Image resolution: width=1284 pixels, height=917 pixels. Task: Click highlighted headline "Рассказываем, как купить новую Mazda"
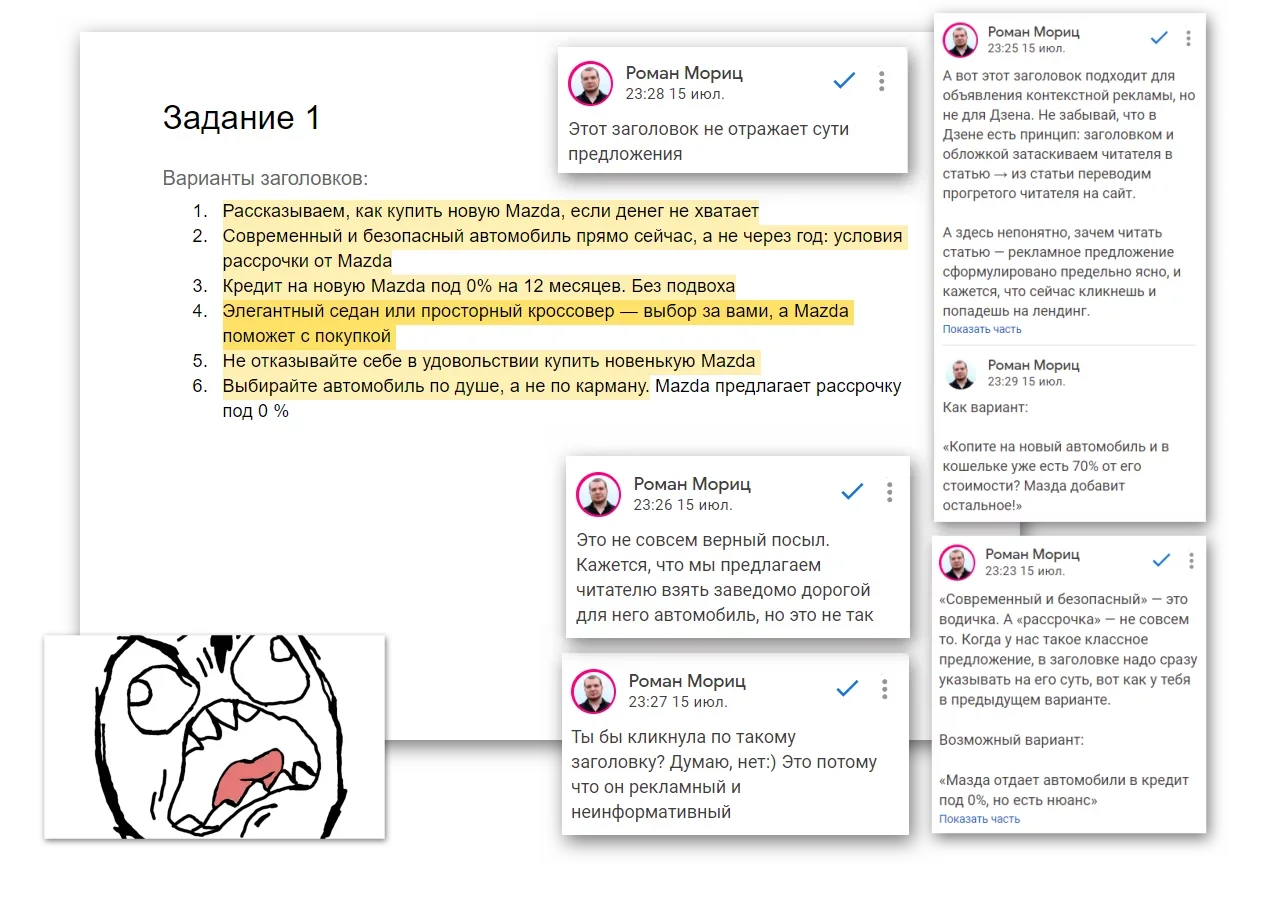407,211
